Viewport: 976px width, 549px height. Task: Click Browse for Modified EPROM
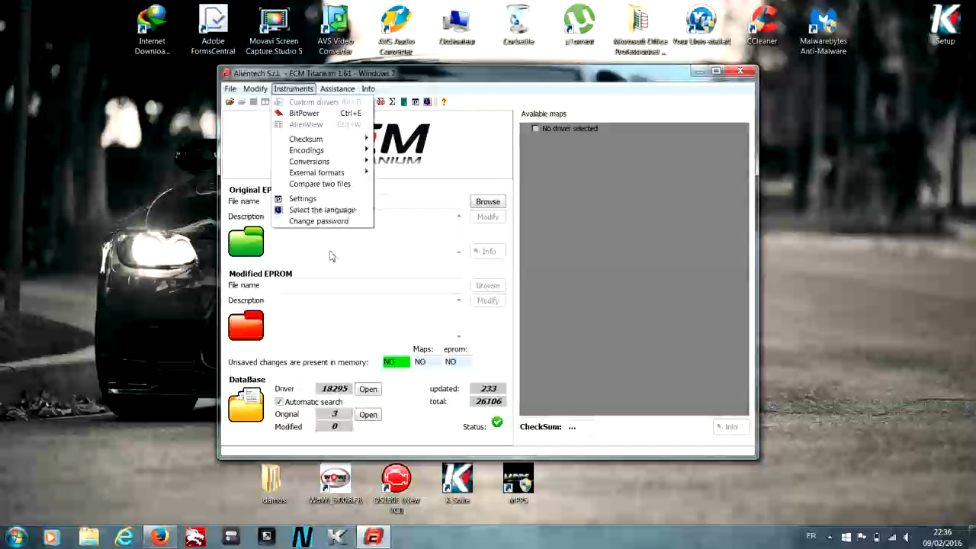487,285
